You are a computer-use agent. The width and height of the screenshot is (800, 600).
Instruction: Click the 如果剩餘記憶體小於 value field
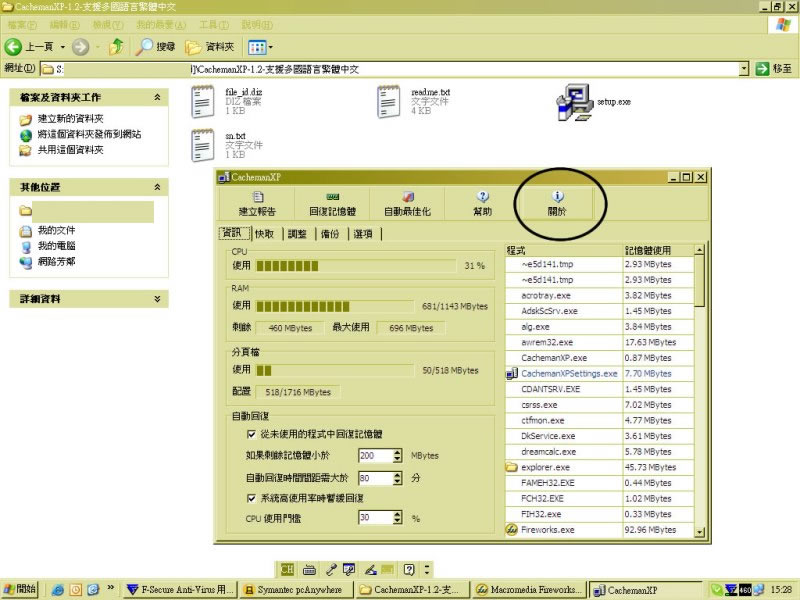[376, 456]
